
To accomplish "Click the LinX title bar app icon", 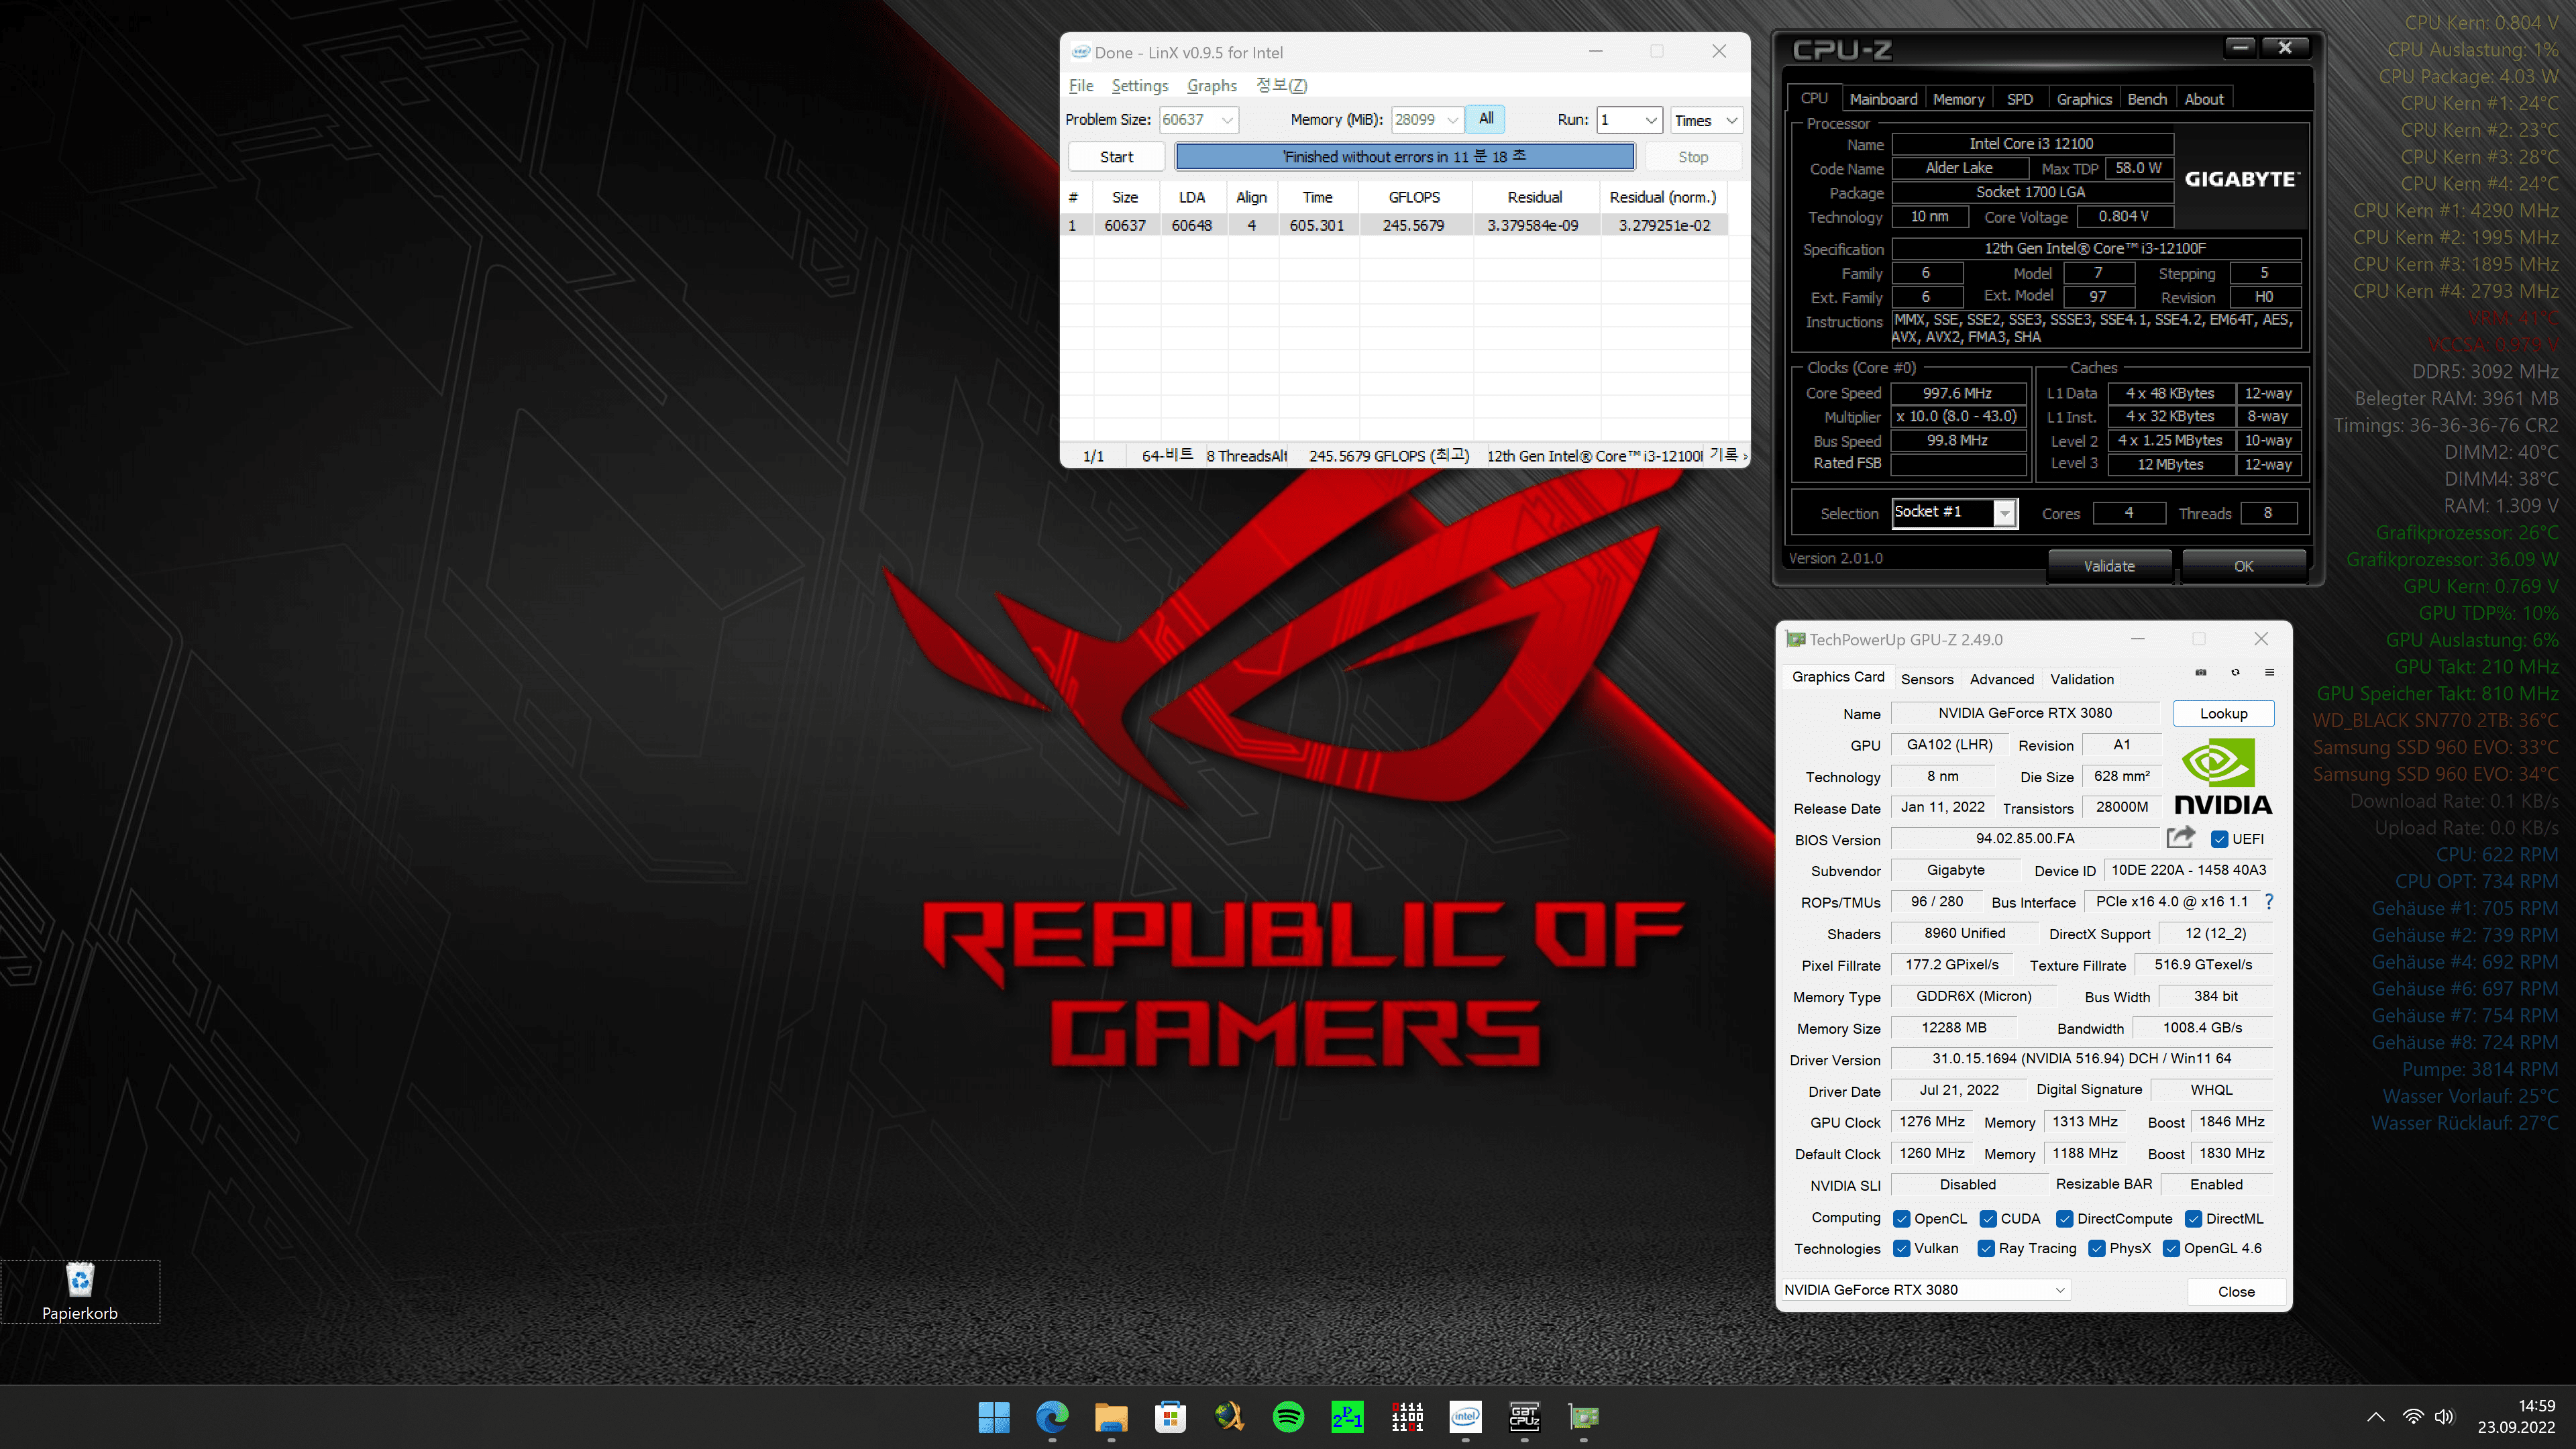I will tap(1080, 52).
